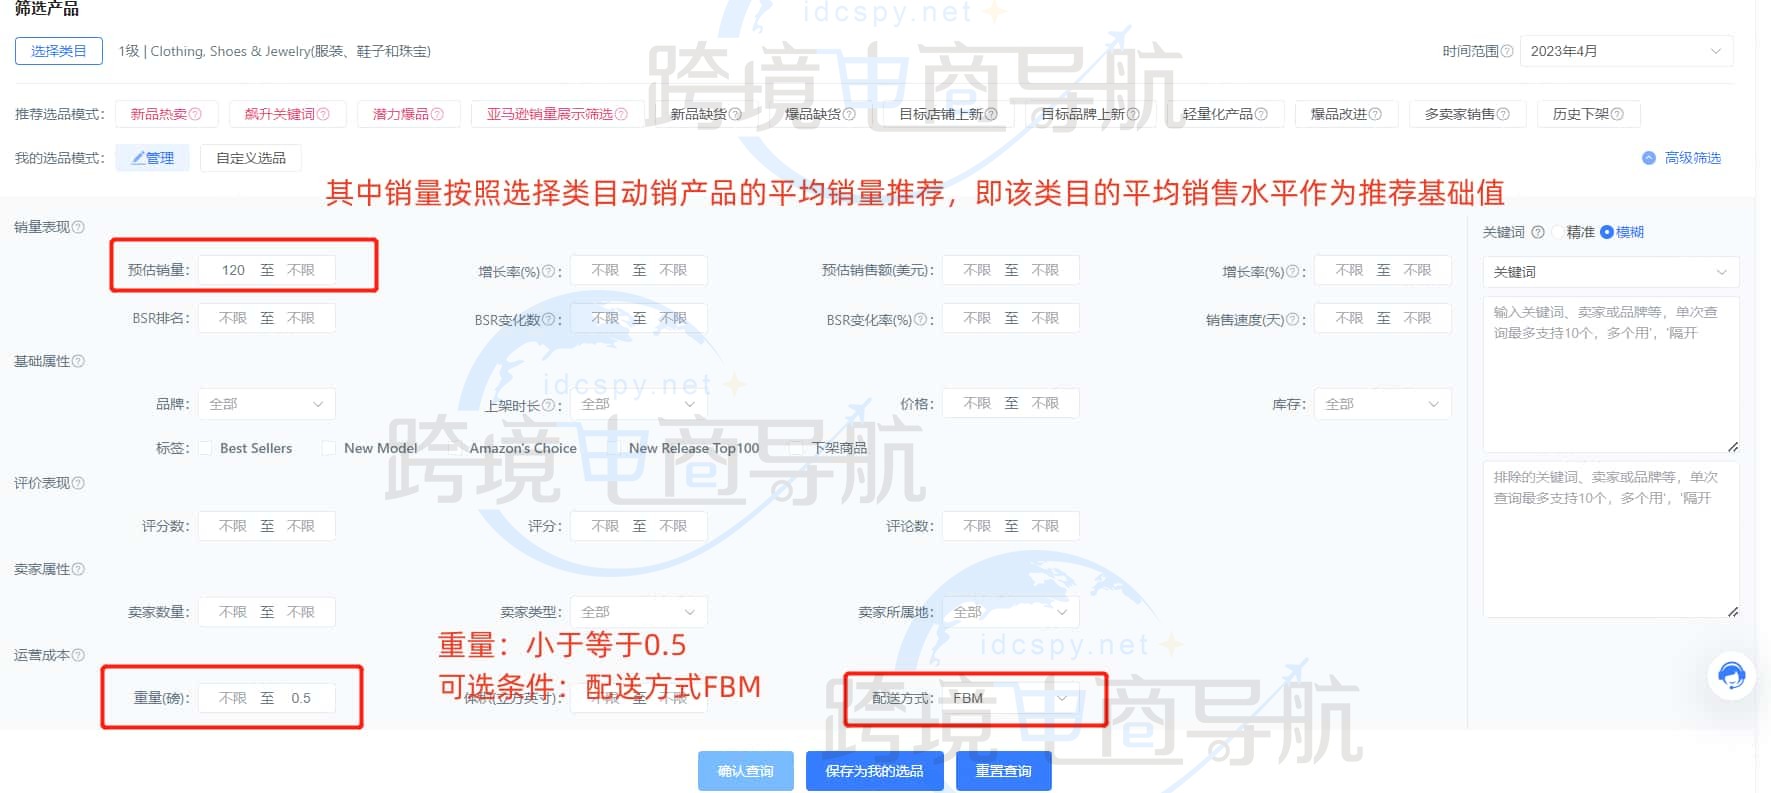Select the 模糊 keyword match radio
The image size is (1771, 793).
coord(1607,232)
